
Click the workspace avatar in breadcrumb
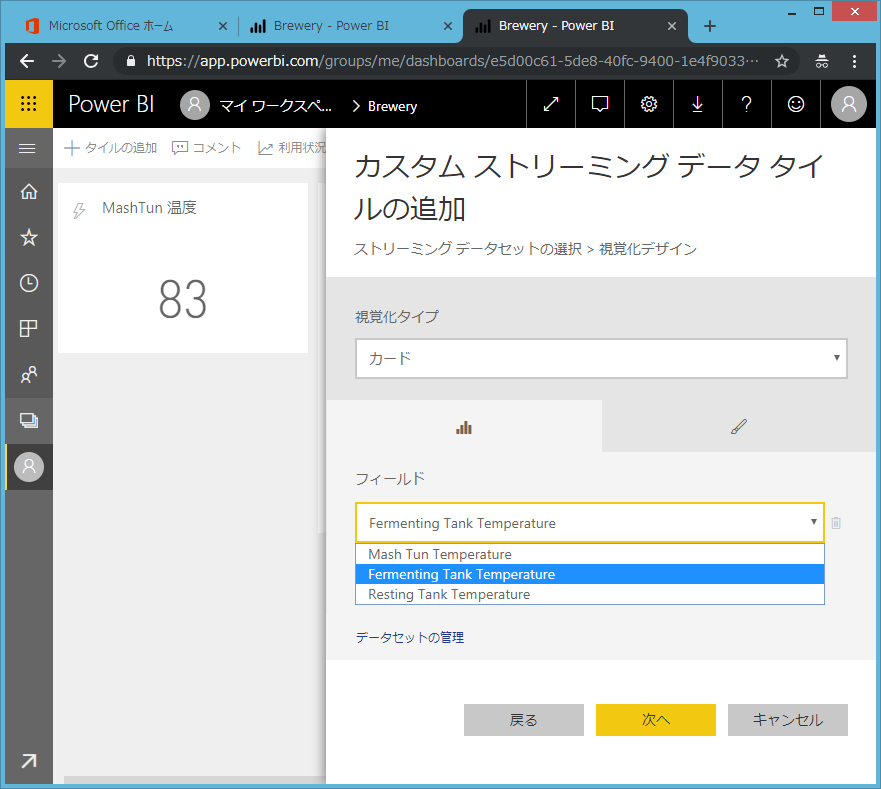(194, 105)
